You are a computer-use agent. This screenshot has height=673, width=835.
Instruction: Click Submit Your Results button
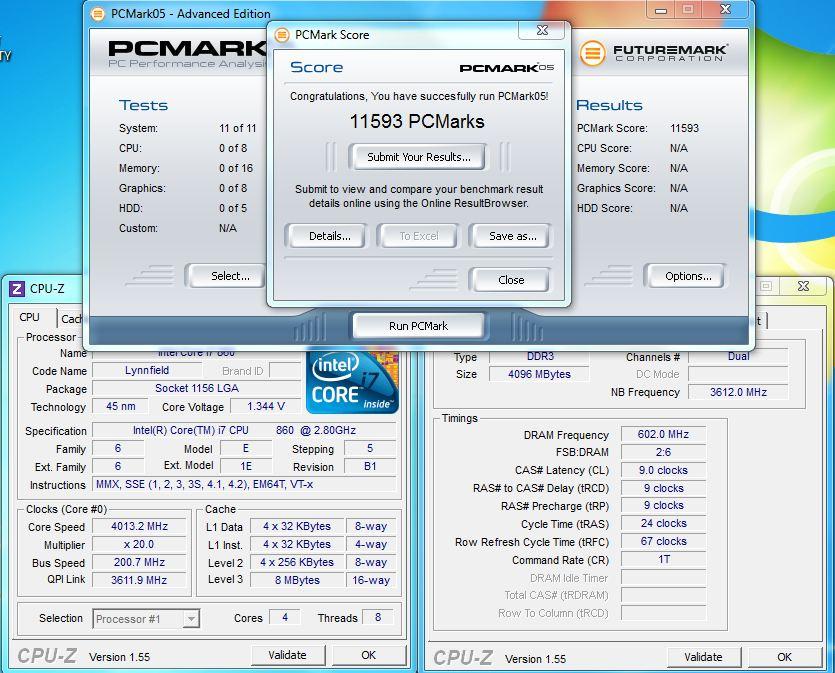tap(418, 157)
